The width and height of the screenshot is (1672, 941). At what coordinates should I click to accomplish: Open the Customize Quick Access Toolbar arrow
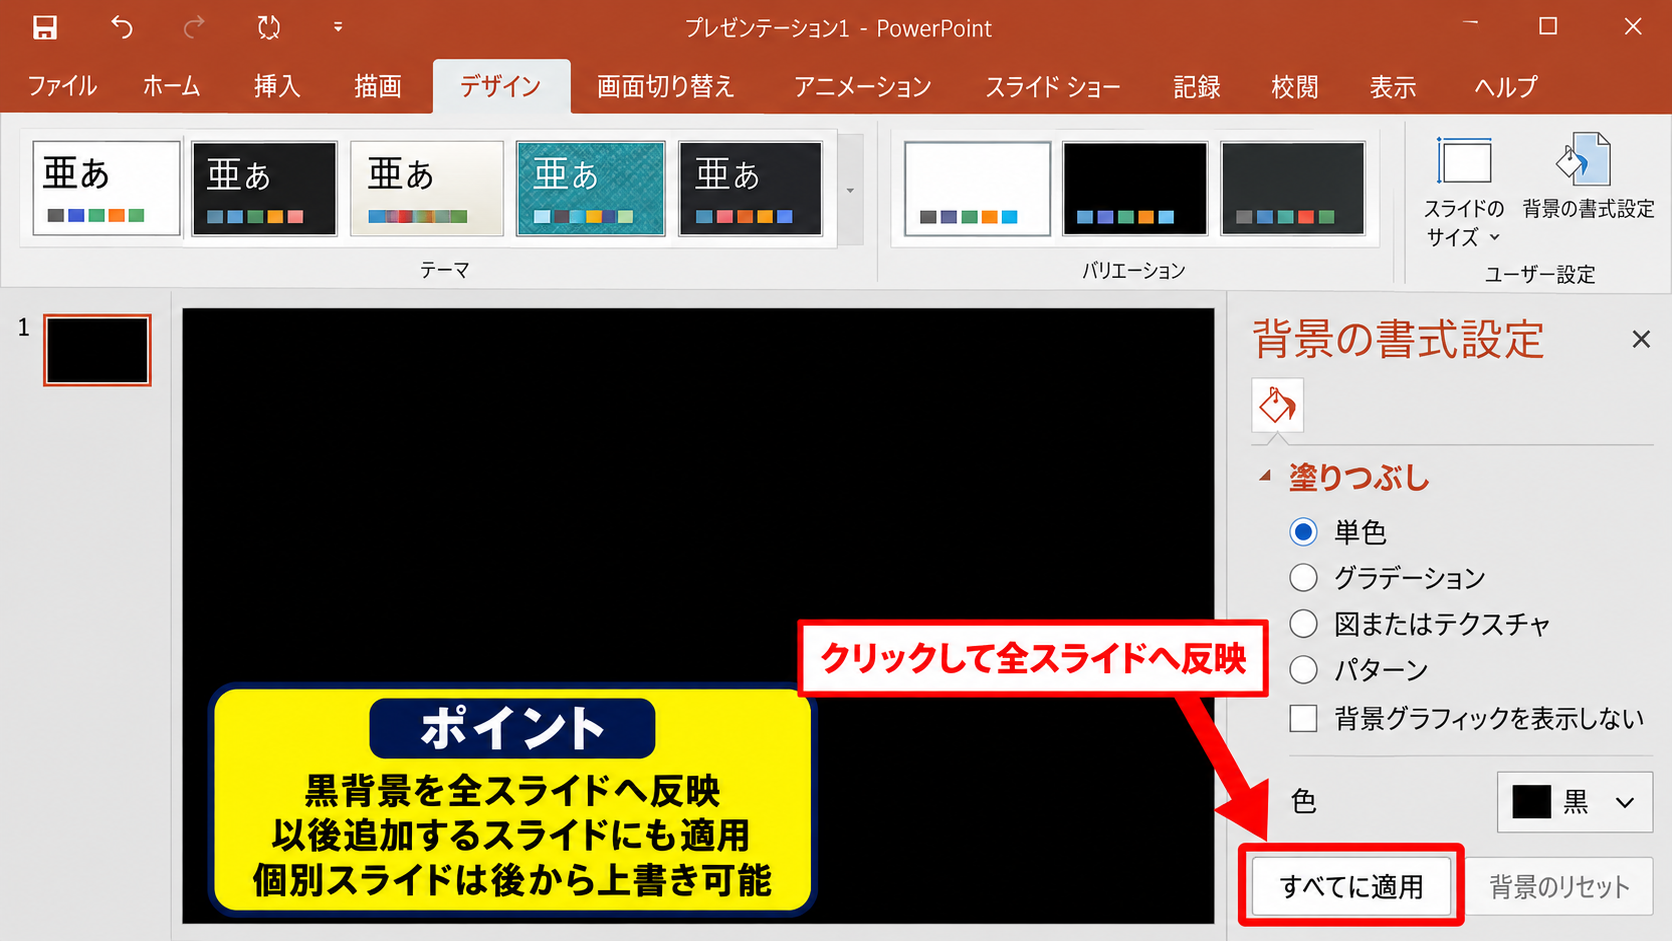(338, 27)
